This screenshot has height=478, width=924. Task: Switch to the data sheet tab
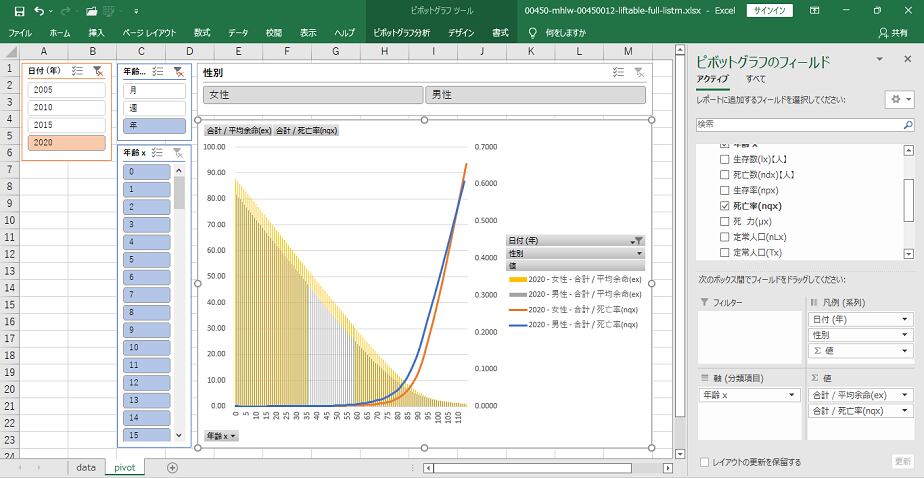(x=86, y=467)
